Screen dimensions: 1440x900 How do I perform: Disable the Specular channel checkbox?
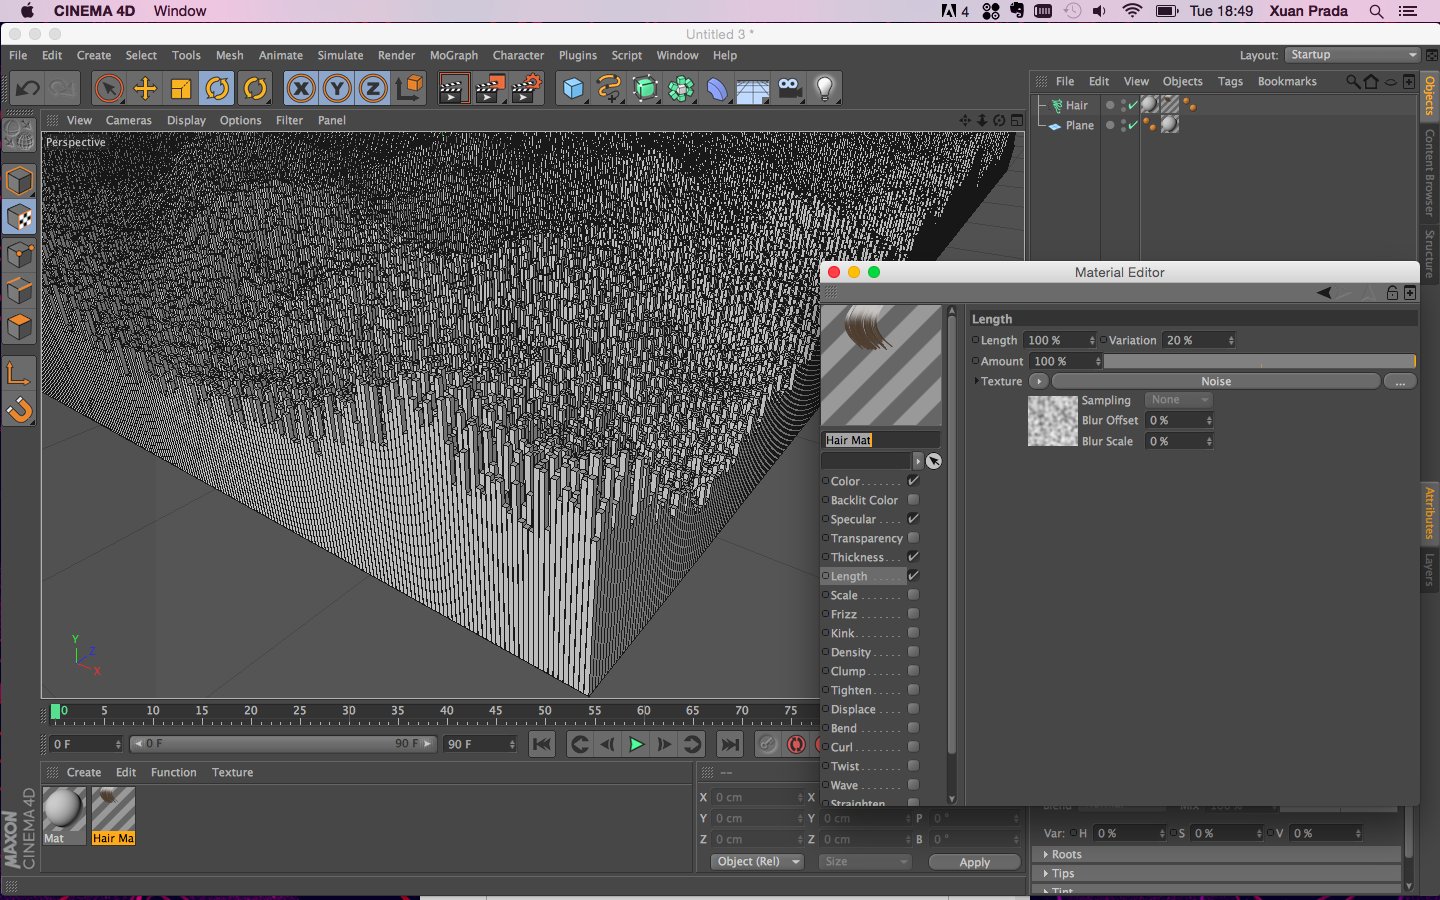coord(913,519)
